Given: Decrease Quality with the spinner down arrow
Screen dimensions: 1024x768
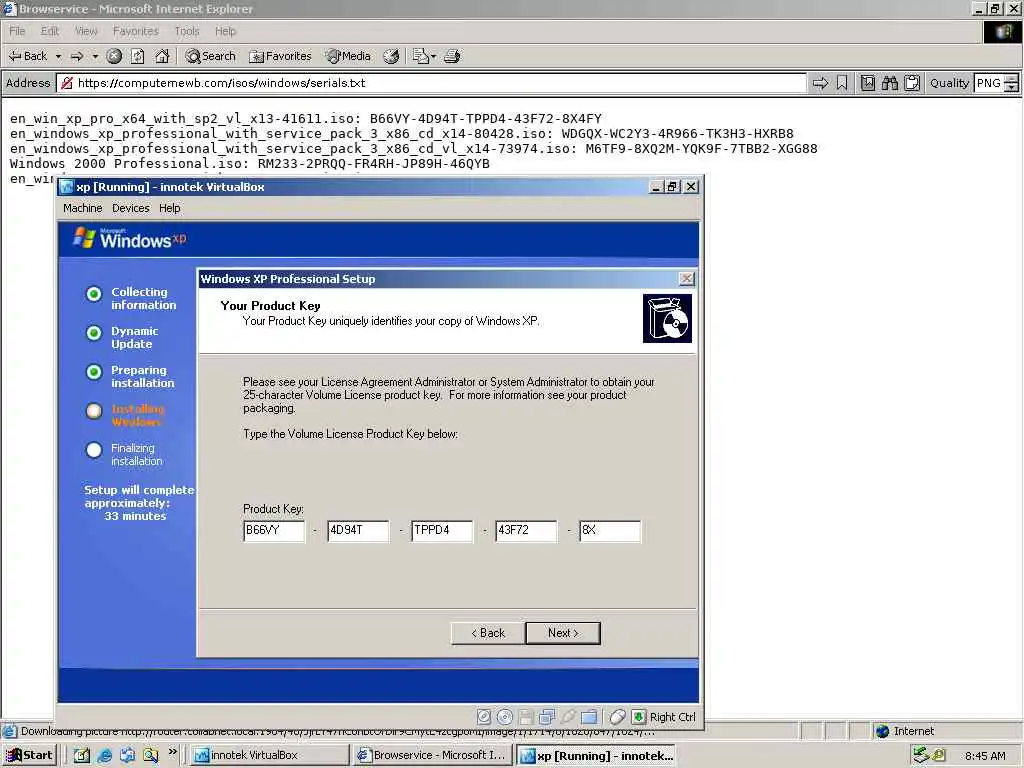Looking at the screenshot, I should pyautogui.click(x=1011, y=88).
